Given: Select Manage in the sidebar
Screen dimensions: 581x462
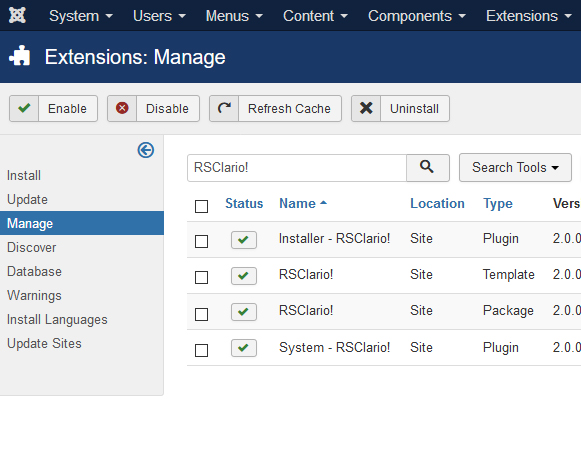Looking at the screenshot, I should [x=82, y=223].
